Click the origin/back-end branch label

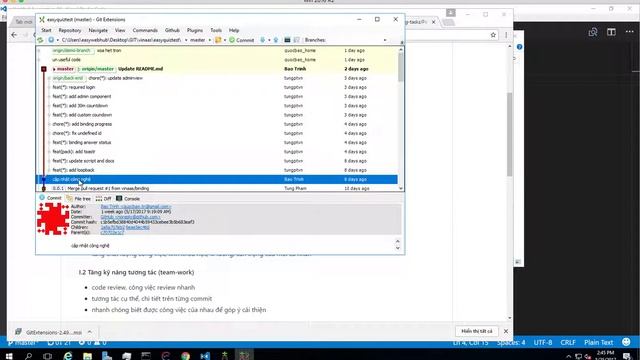(68, 78)
